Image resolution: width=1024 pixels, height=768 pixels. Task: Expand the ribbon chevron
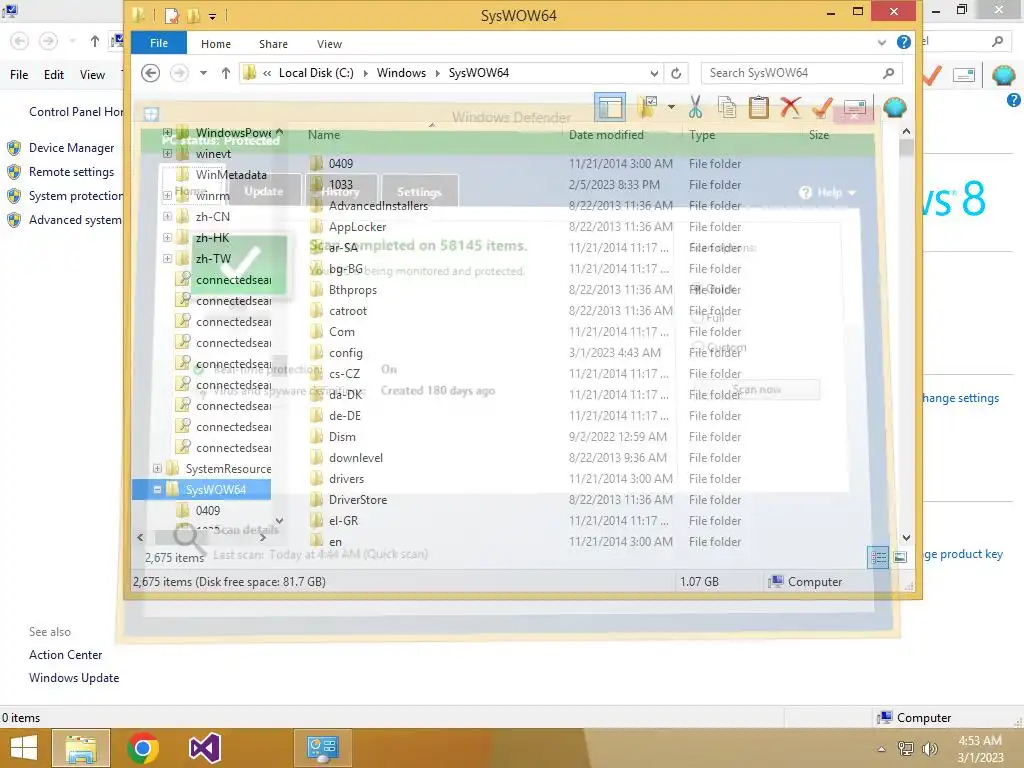(x=882, y=43)
